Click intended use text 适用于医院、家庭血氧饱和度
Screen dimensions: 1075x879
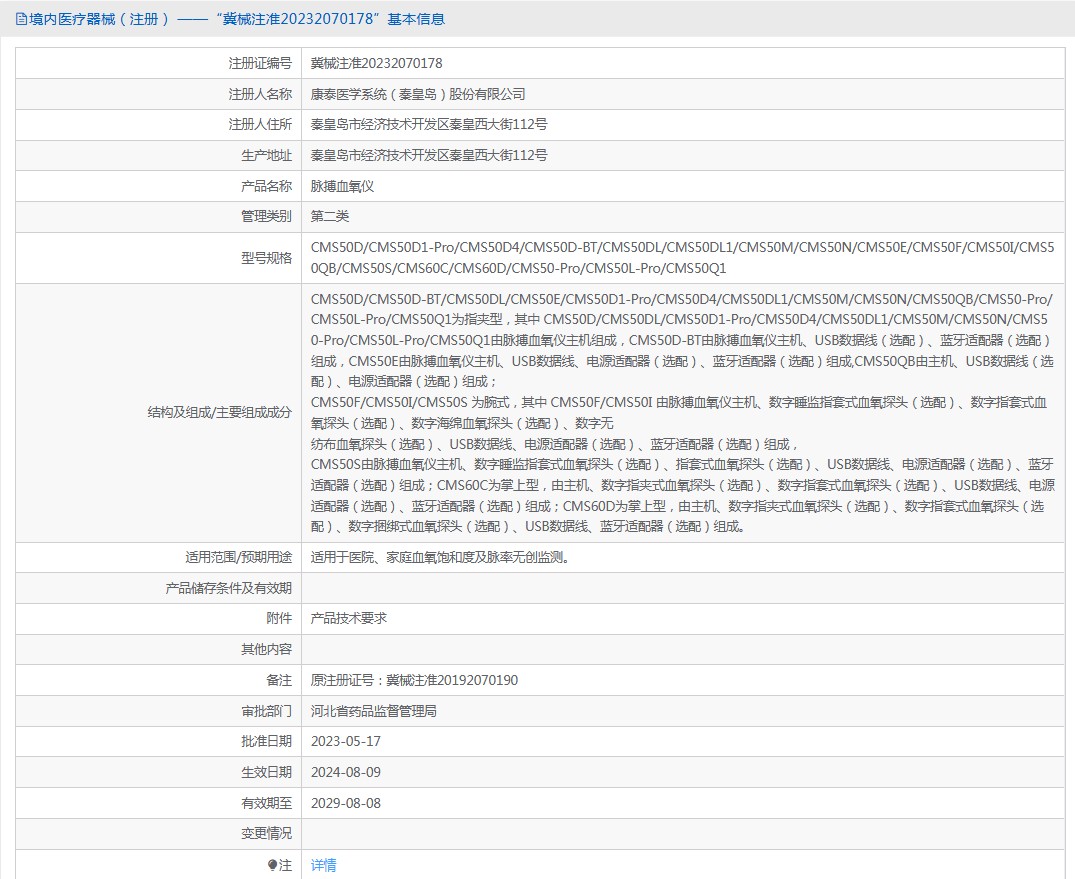[442, 557]
